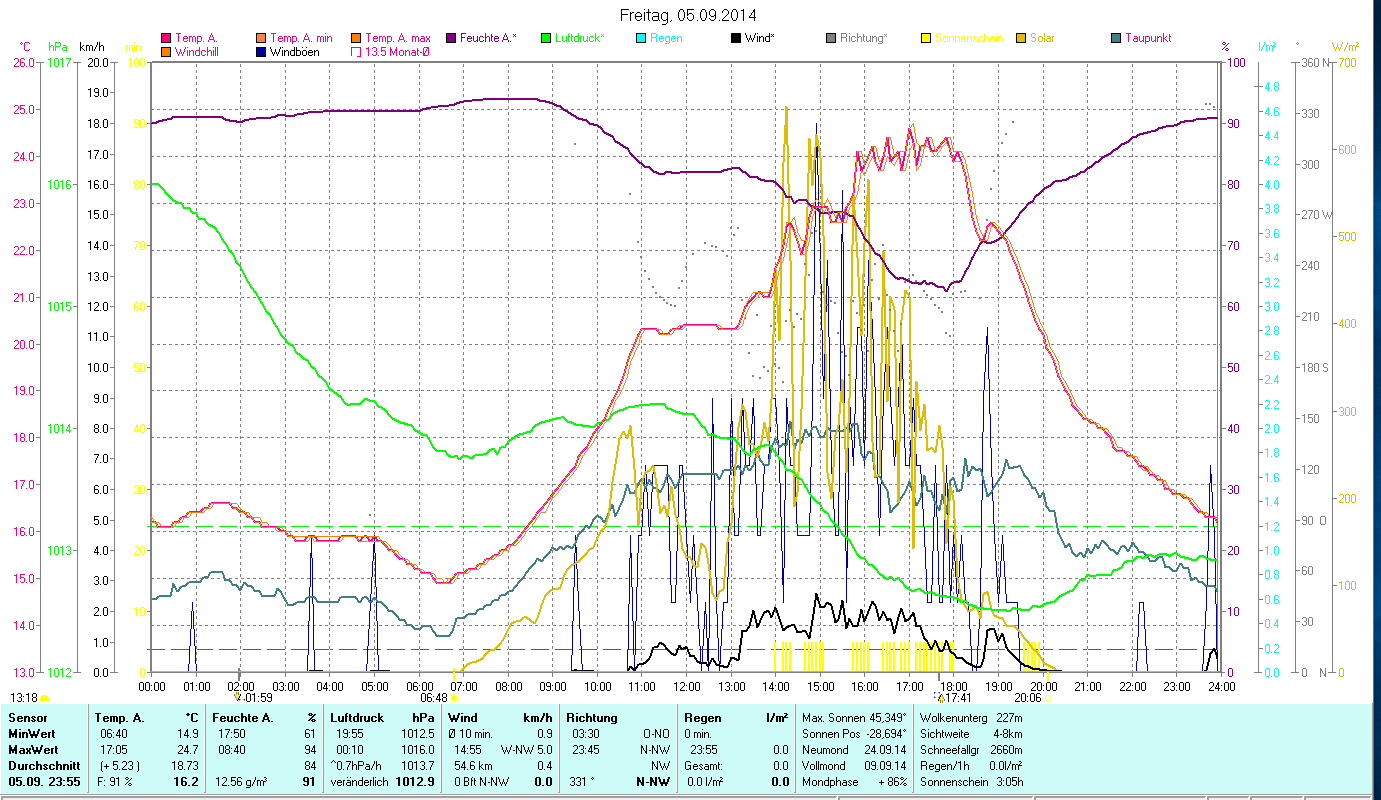Click the Taupunkt legend label
Image resolution: width=1381 pixels, height=800 pixels.
(x=1148, y=38)
